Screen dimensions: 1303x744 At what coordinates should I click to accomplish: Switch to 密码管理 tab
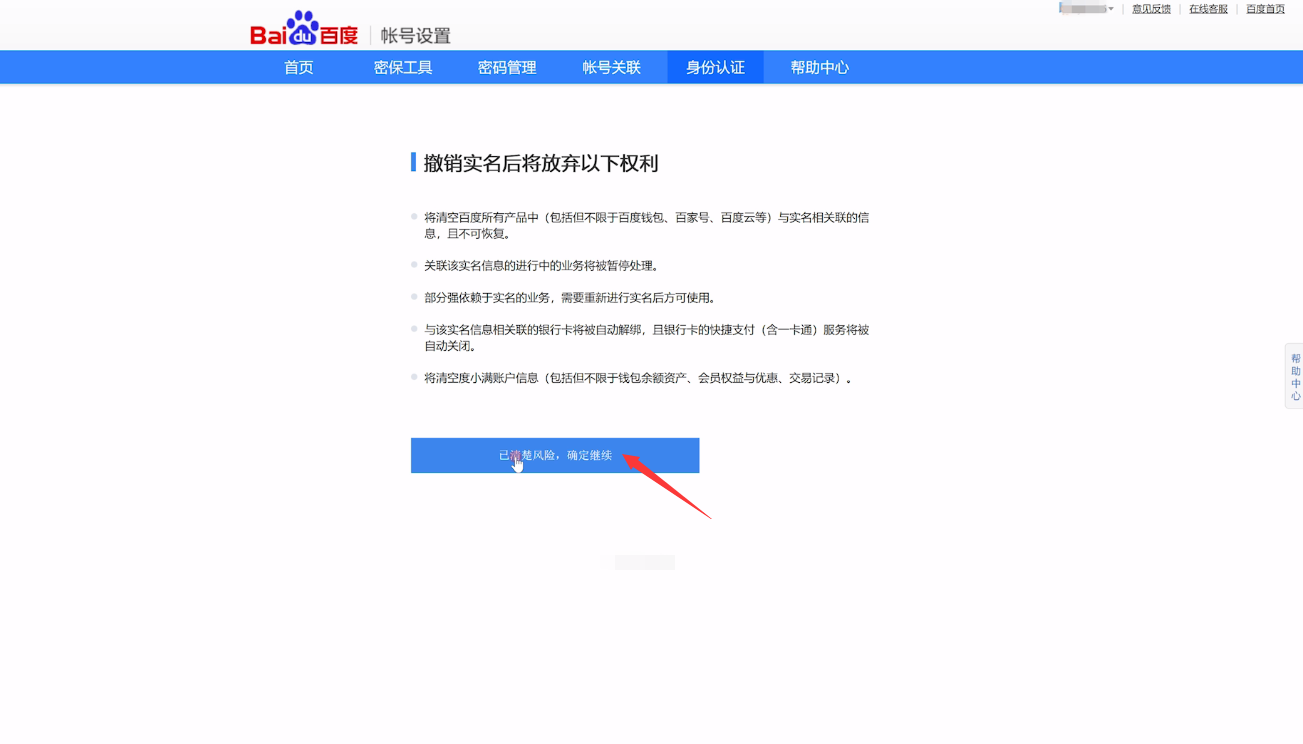(507, 67)
